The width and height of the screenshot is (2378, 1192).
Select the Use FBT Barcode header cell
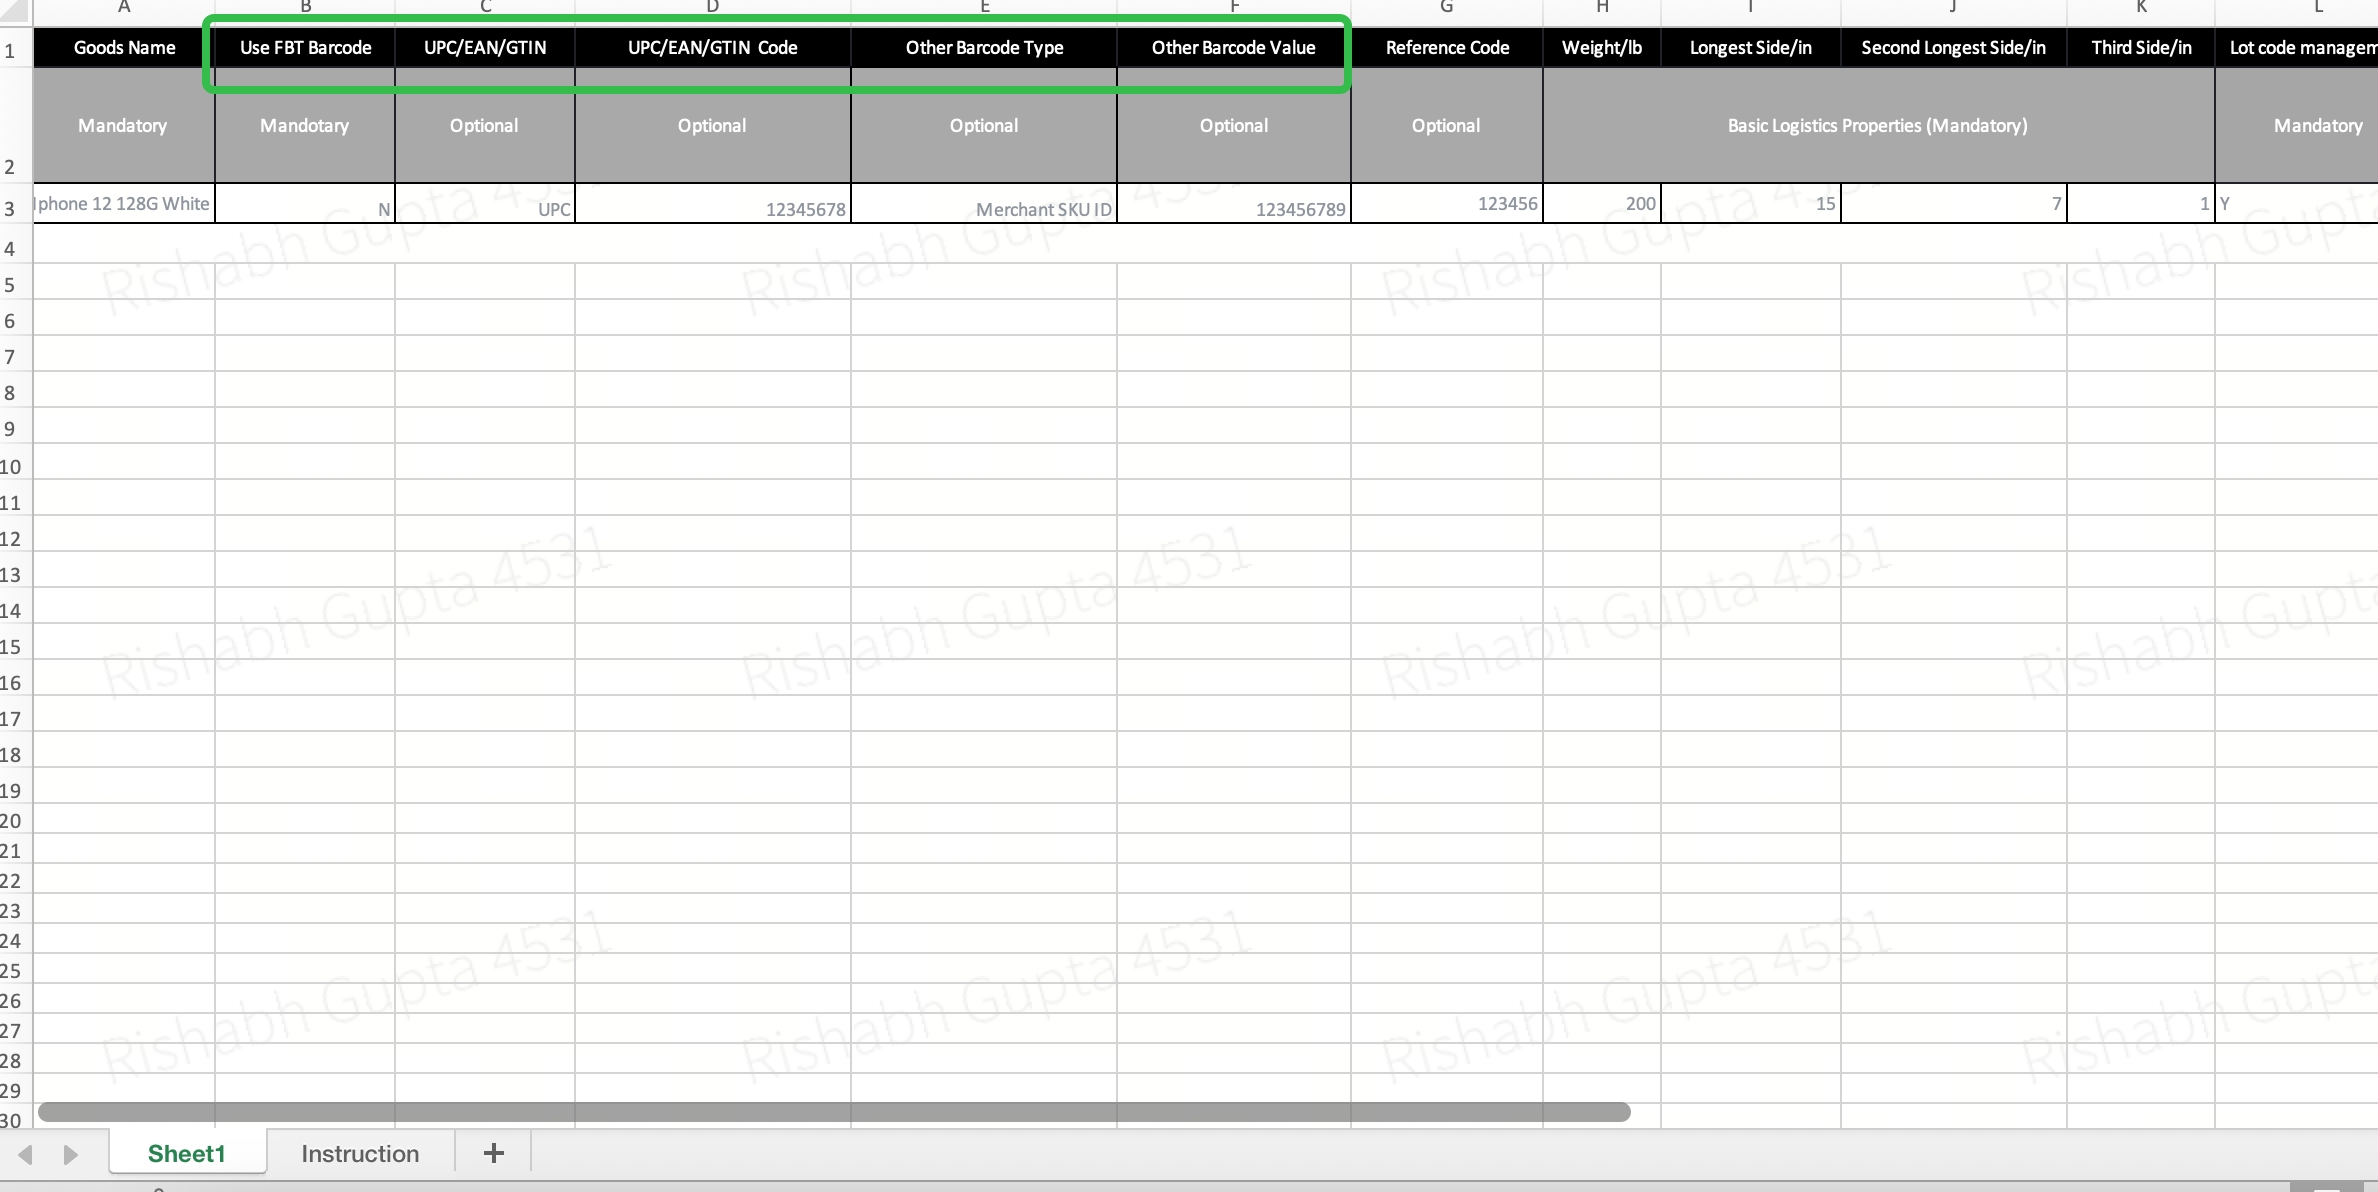point(305,48)
